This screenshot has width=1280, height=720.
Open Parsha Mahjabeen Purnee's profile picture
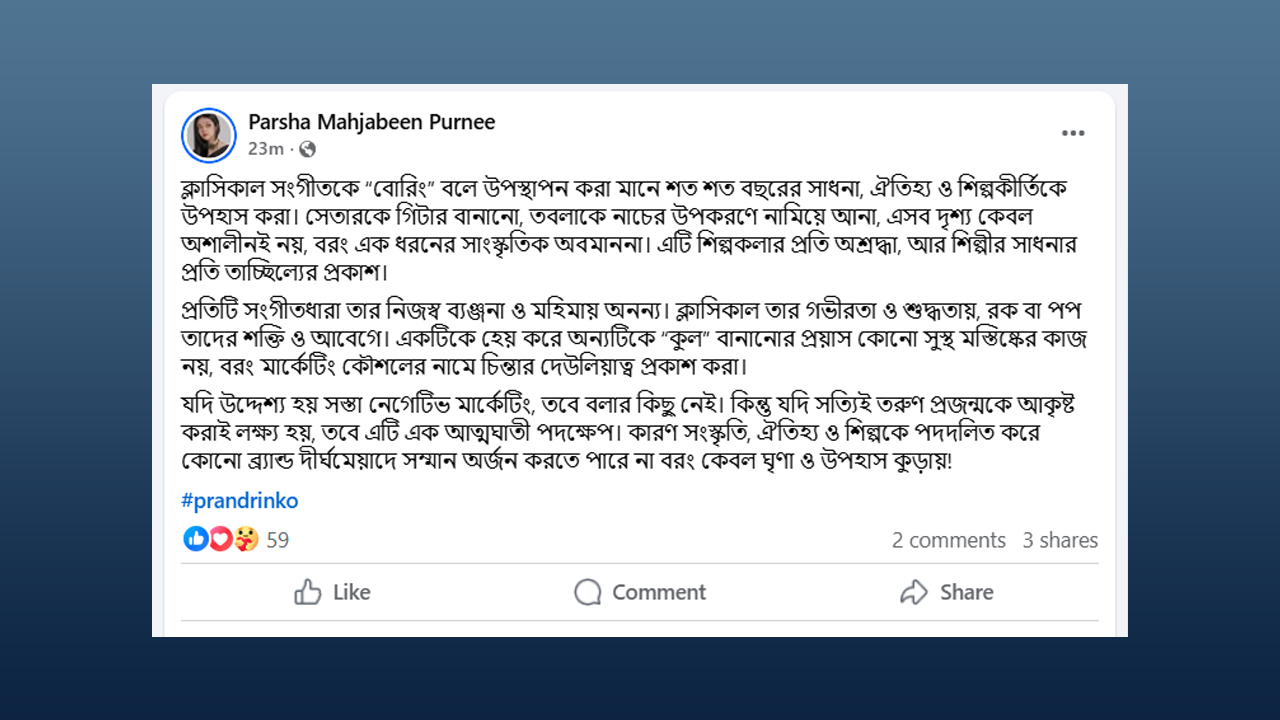click(x=209, y=135)
